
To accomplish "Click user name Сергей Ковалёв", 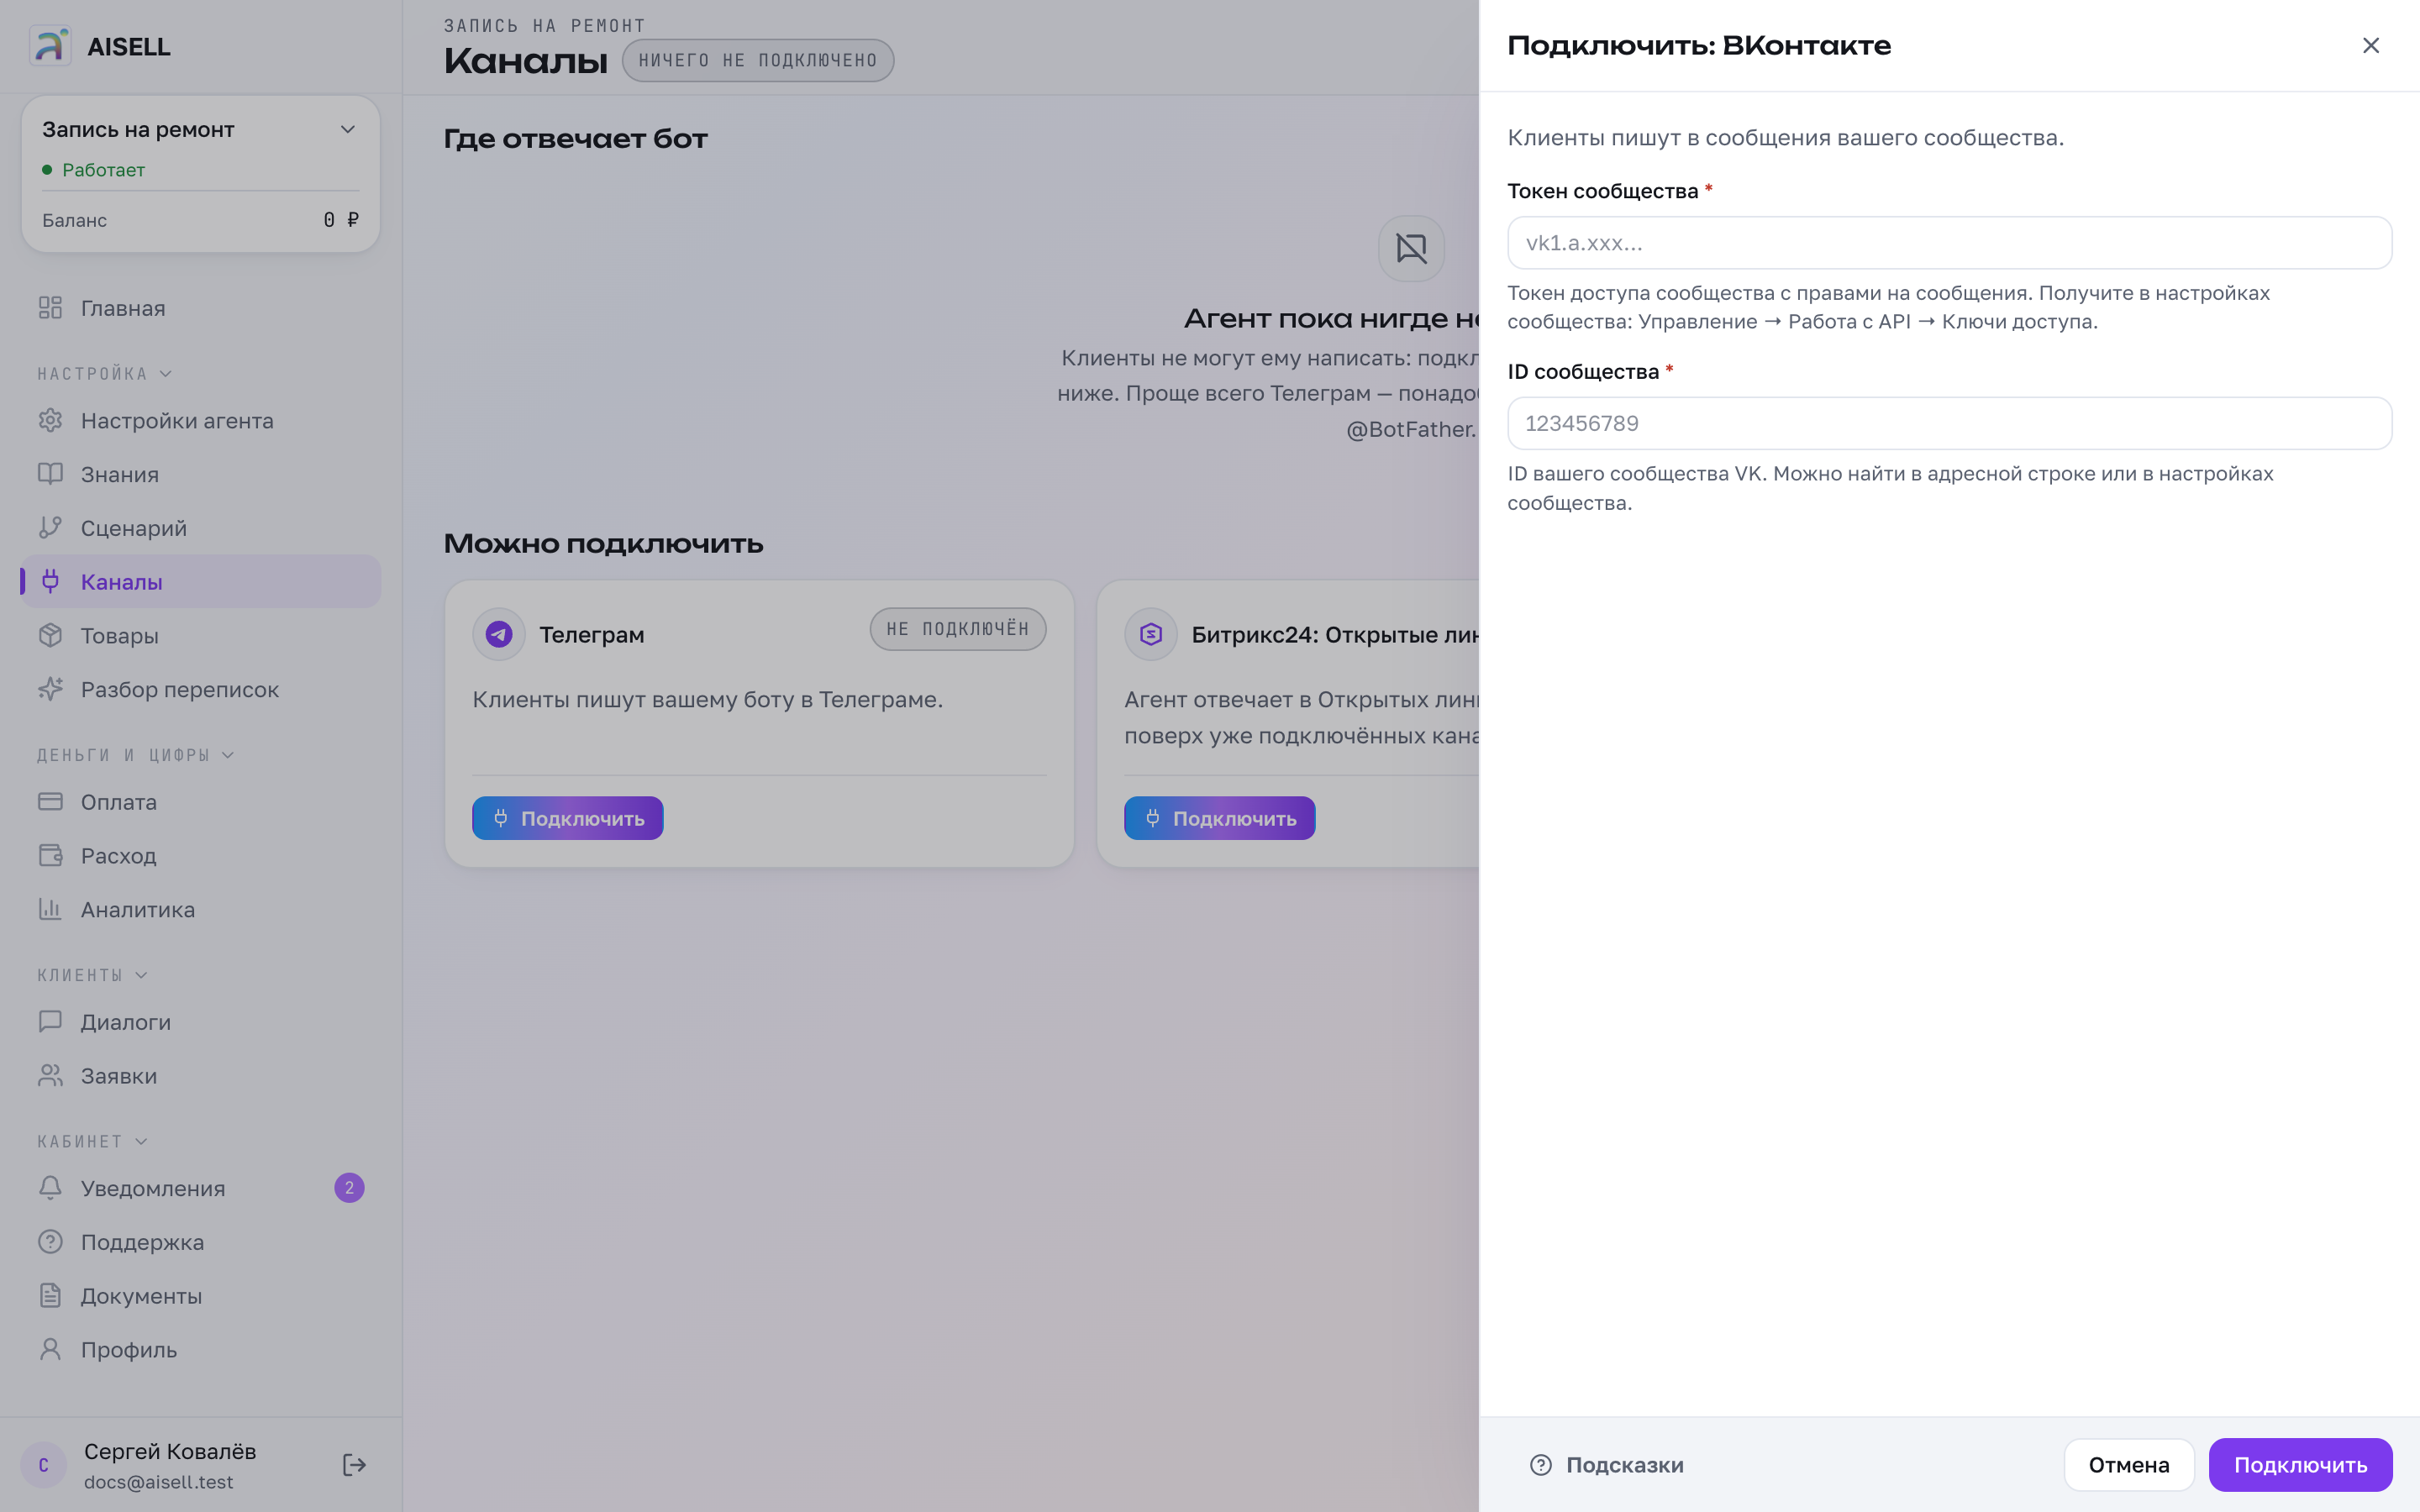I will click(170, 1451).
